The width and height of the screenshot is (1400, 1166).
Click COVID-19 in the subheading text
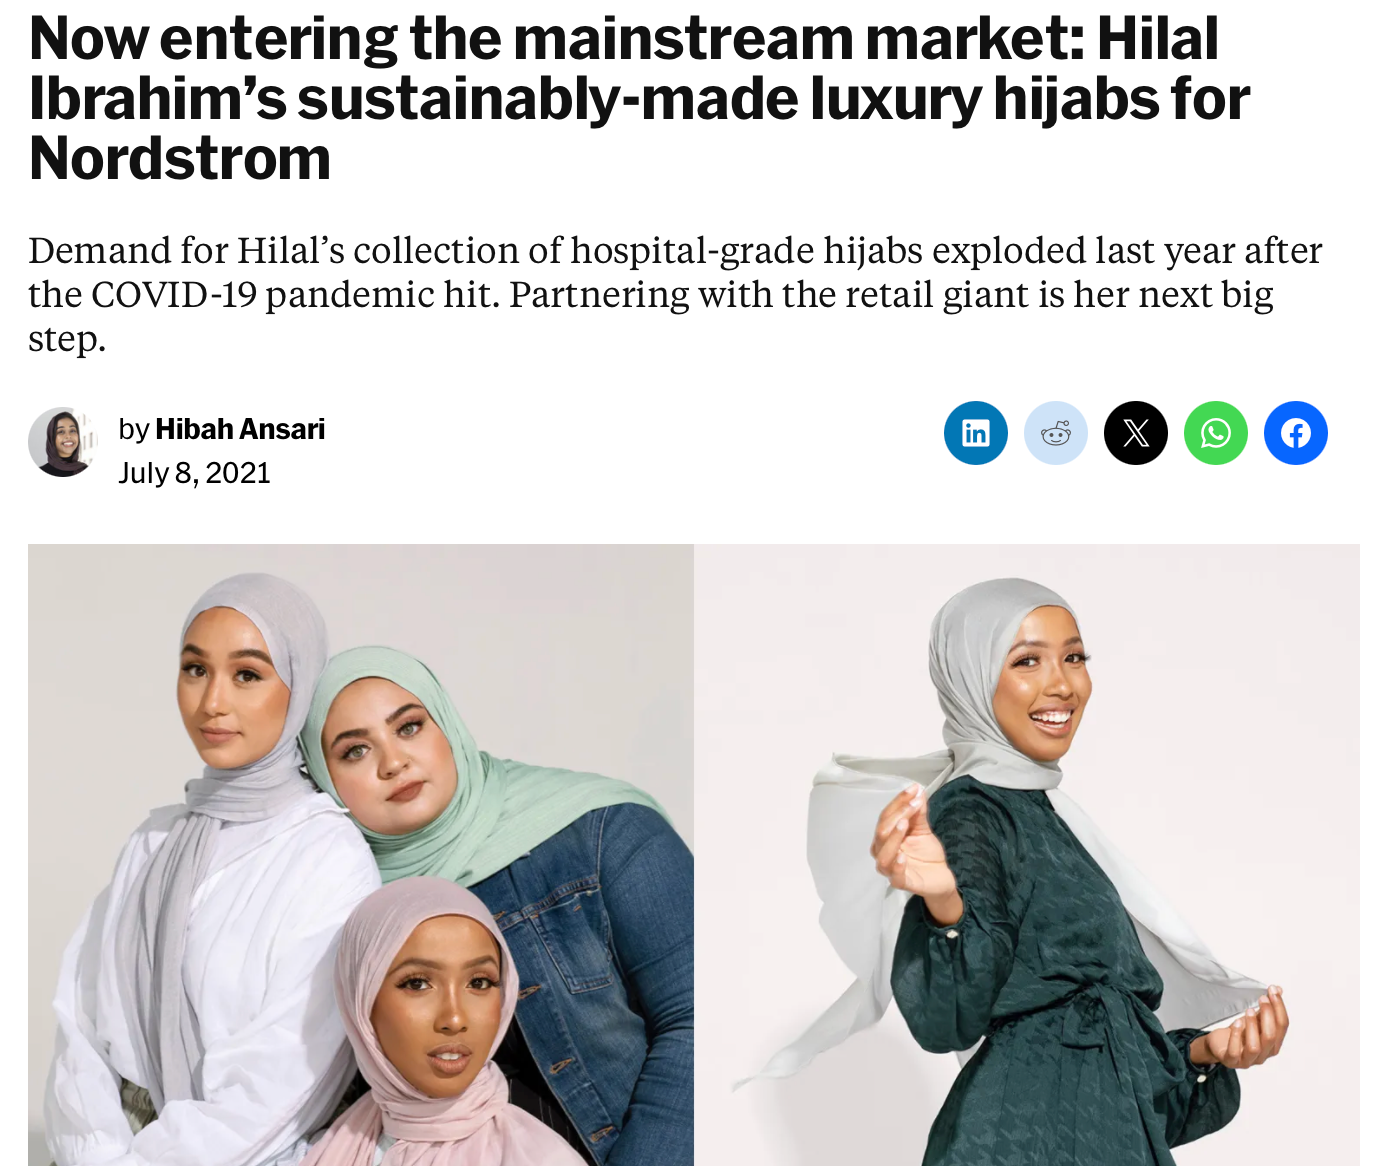click(x=174, y=294)
